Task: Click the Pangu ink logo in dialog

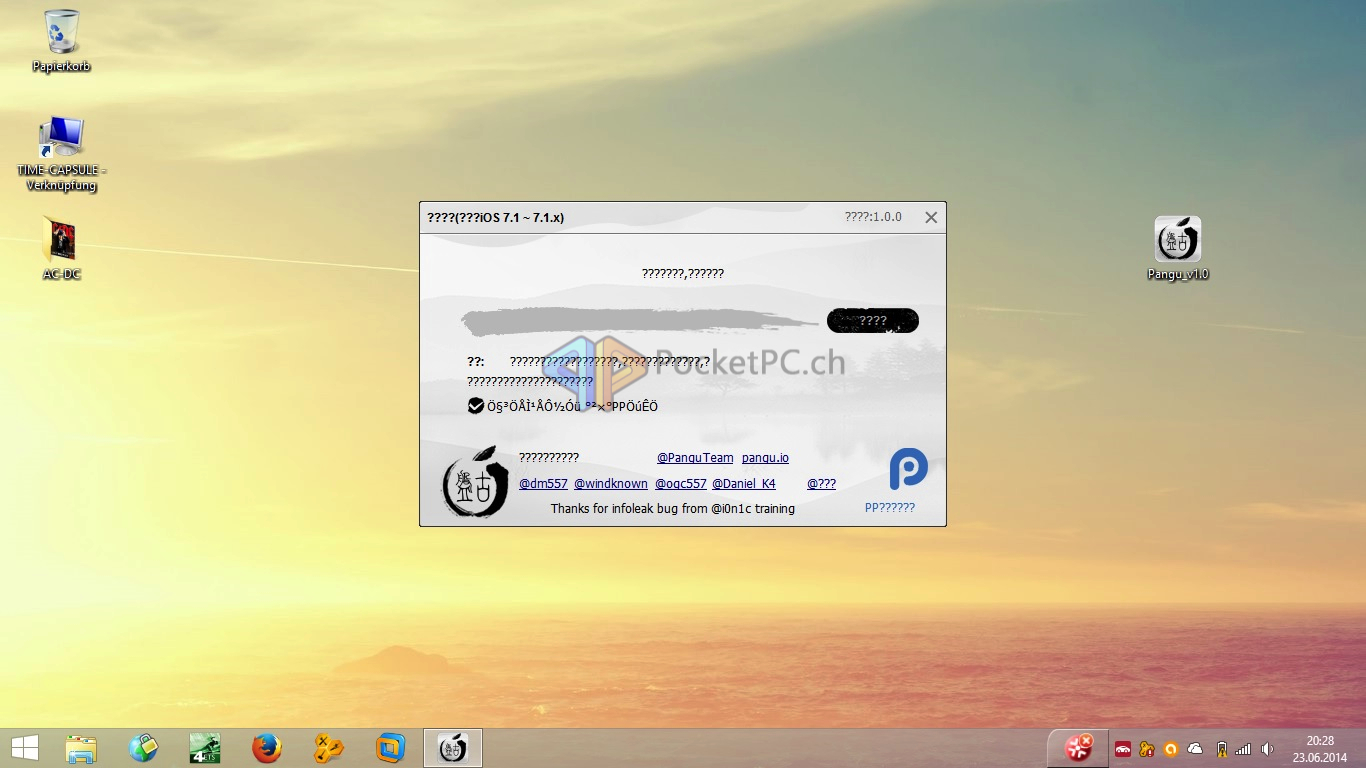Action: [475, 482]
